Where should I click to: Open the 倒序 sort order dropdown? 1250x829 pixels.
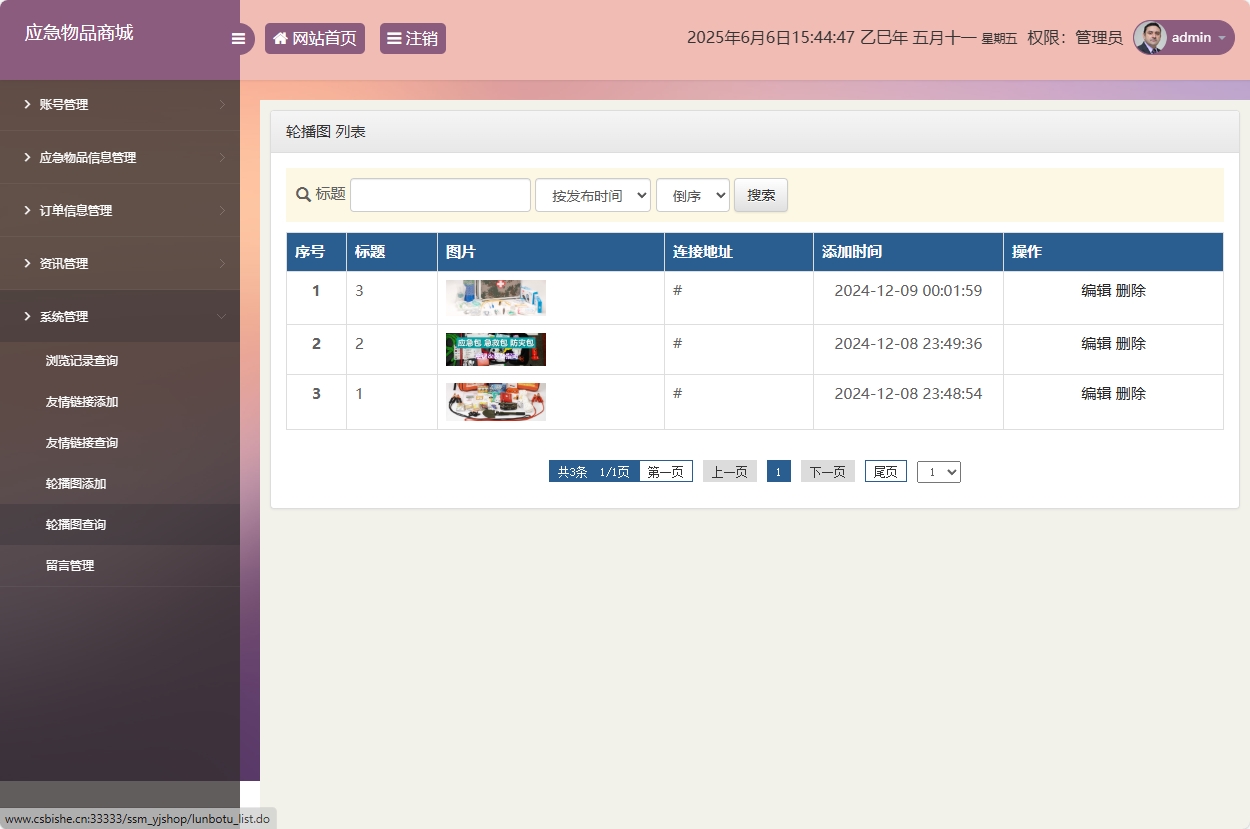[692, 195]
